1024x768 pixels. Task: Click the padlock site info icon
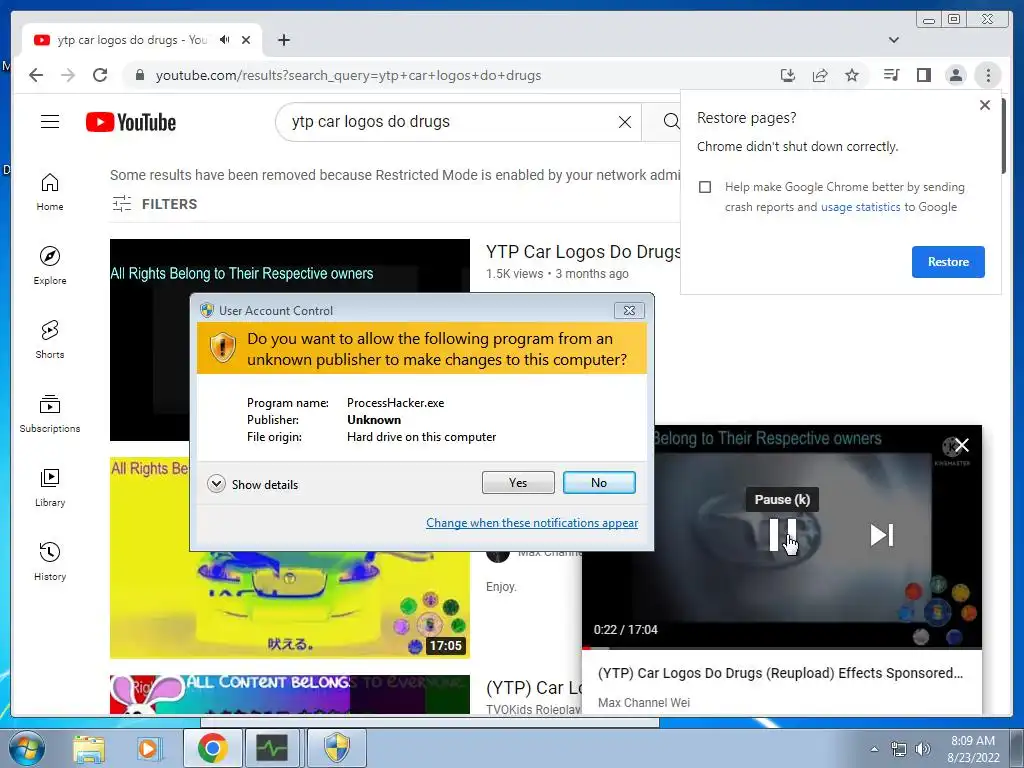(139, 75)
